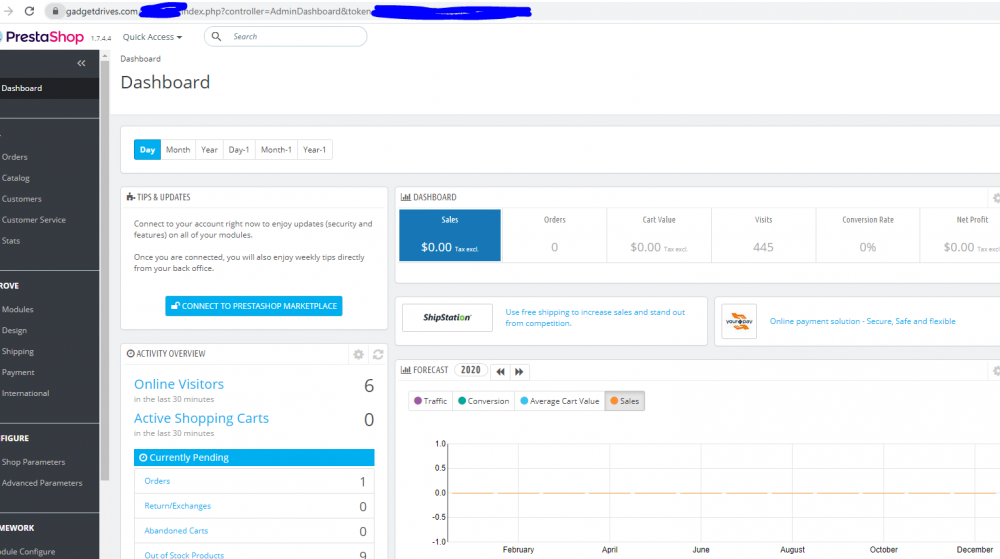Select the Month period tab
Image resolution: width=1000 pixels, height=559 pixels.
pos(178,150)
